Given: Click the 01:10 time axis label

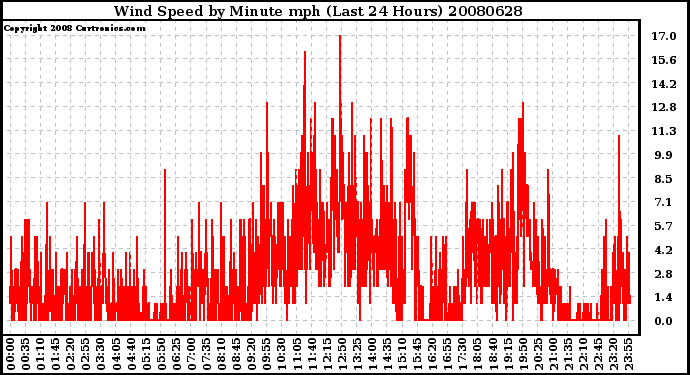Looking at the screenshot, I should (40, 355).
